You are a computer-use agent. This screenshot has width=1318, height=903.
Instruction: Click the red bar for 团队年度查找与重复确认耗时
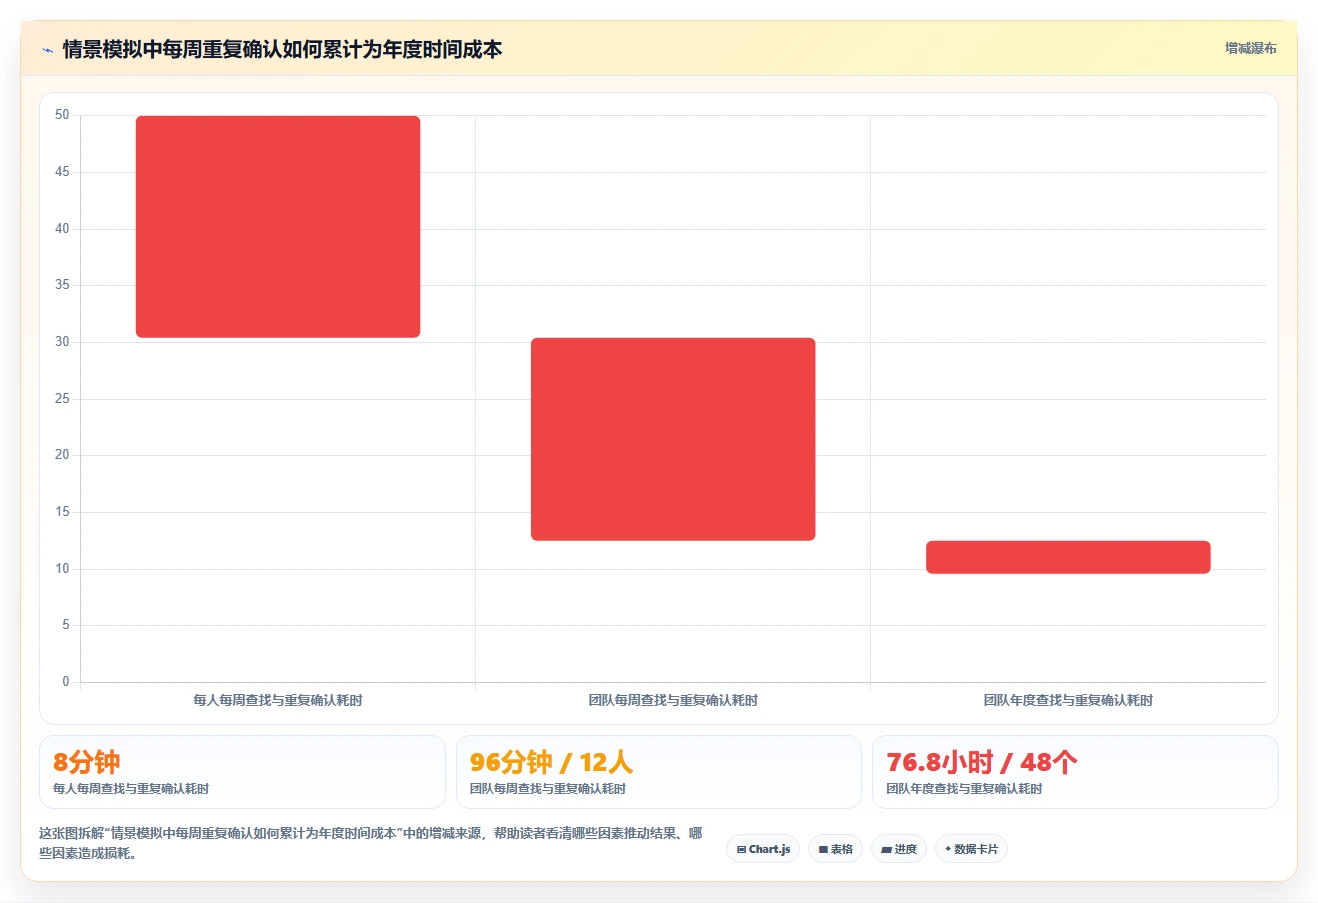click(1068, 557)
